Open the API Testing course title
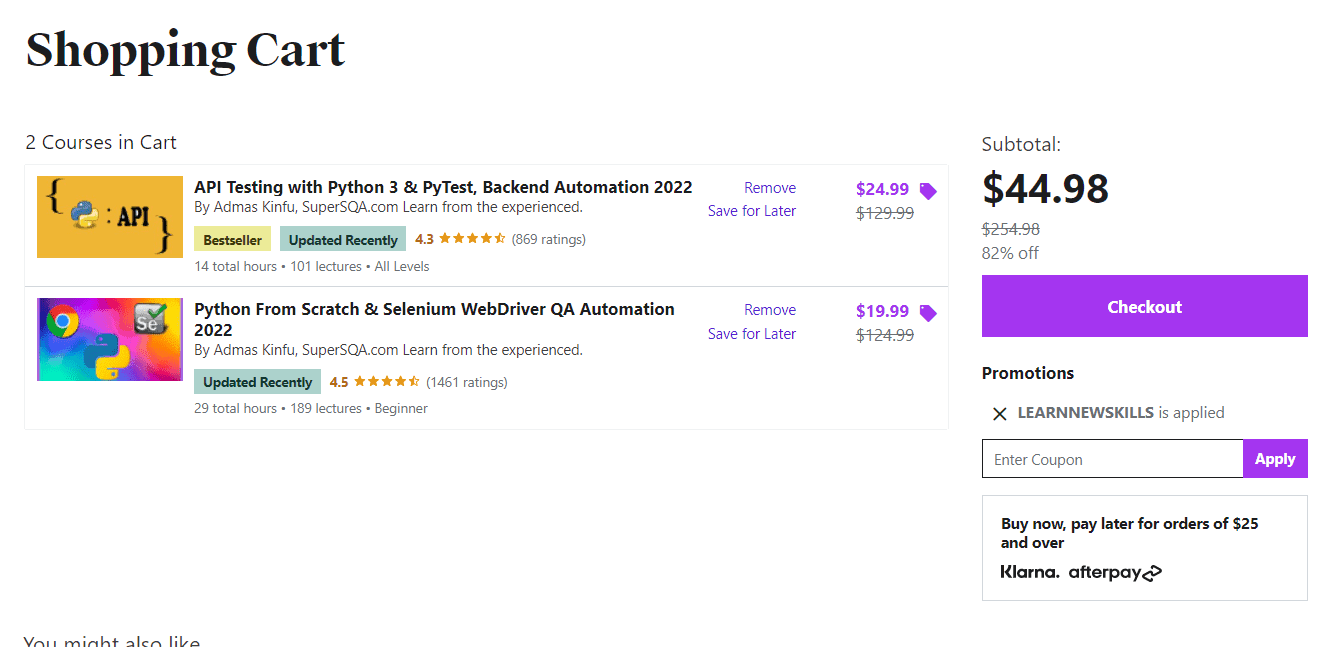1335x647 pixels. (x=443, y=186)
